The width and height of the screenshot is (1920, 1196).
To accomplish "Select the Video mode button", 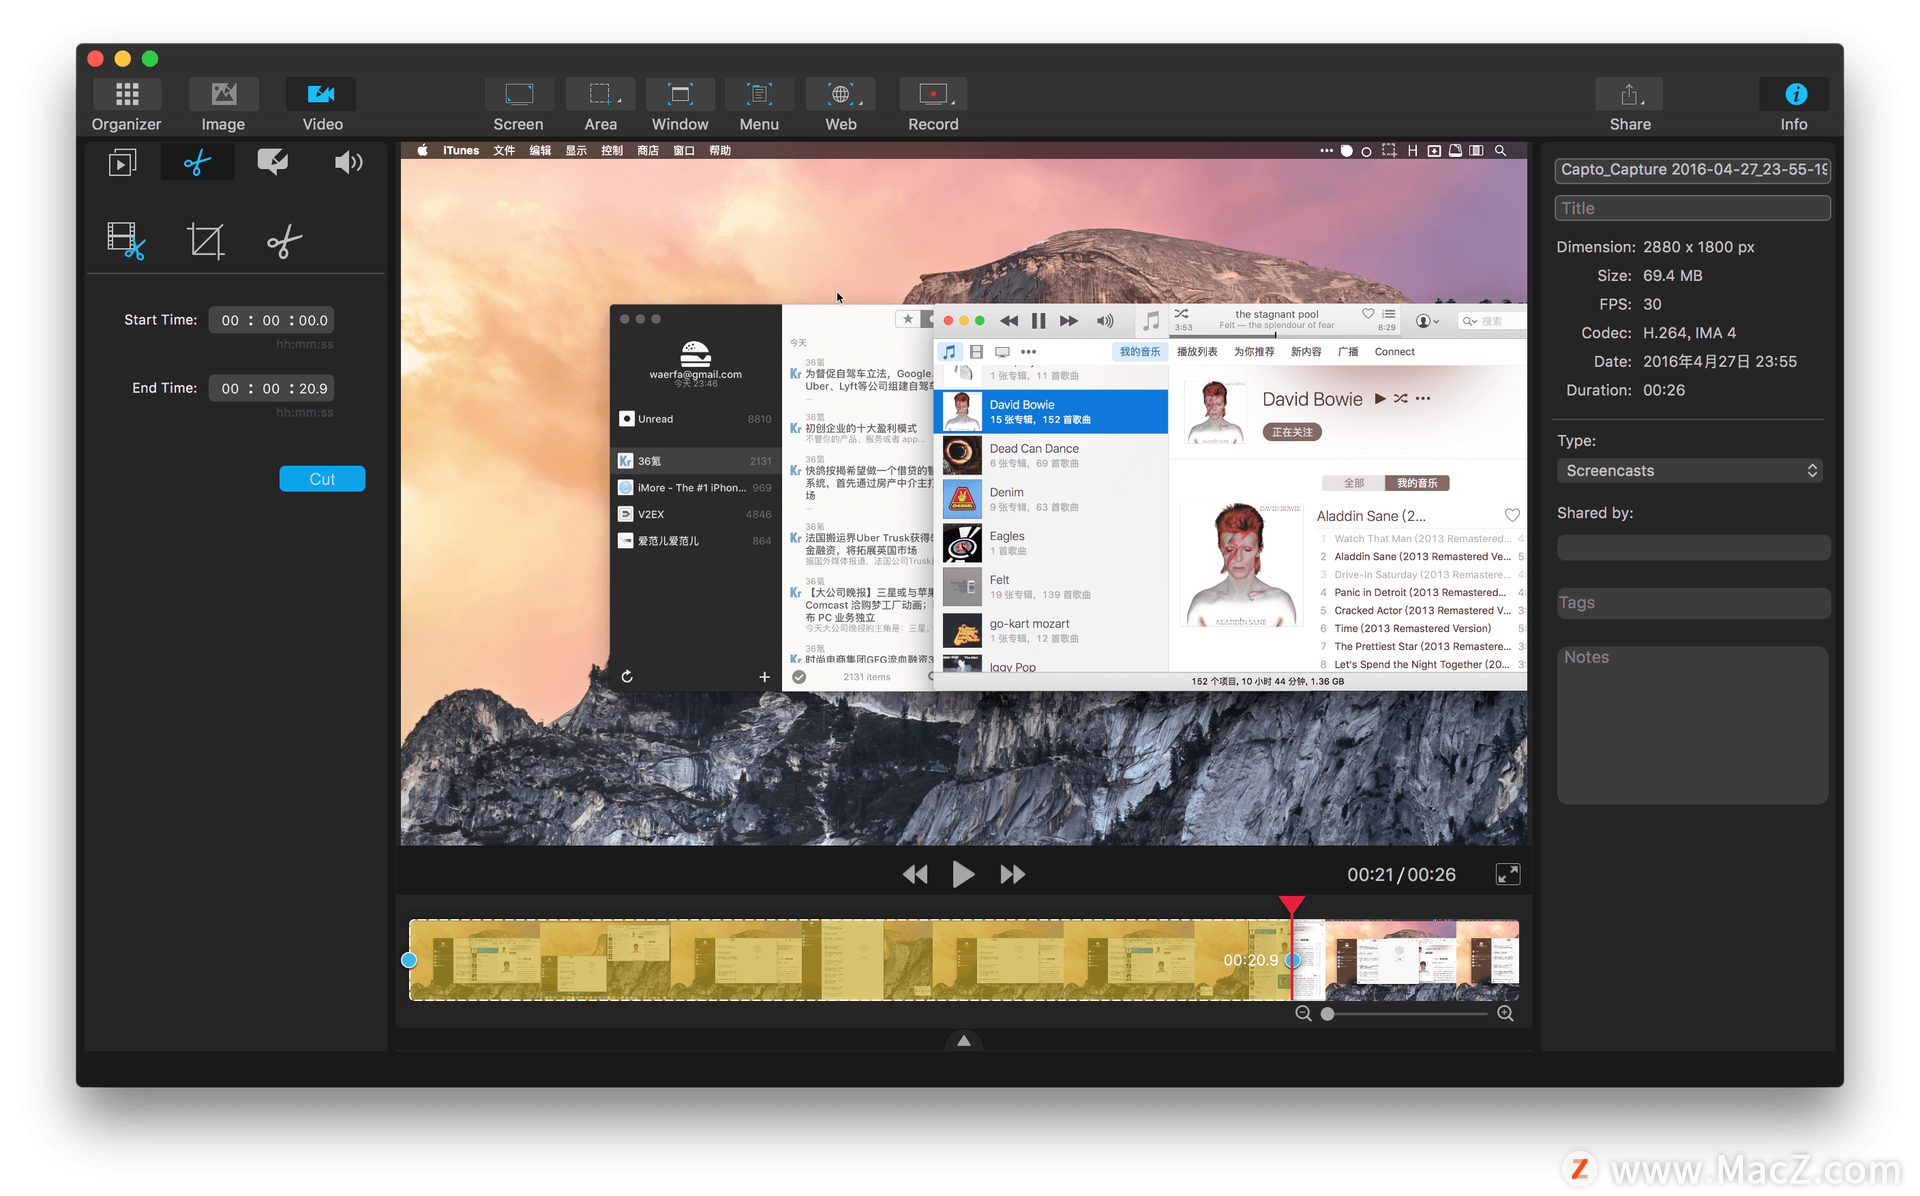I will (322, 105).
